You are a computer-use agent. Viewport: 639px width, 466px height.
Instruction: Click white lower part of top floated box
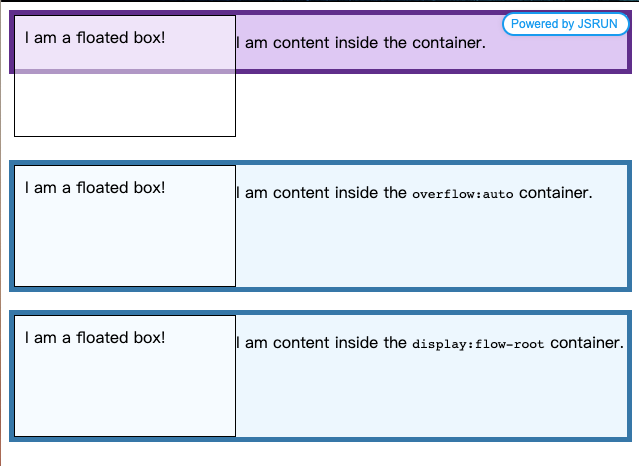(x=124, y=105)
